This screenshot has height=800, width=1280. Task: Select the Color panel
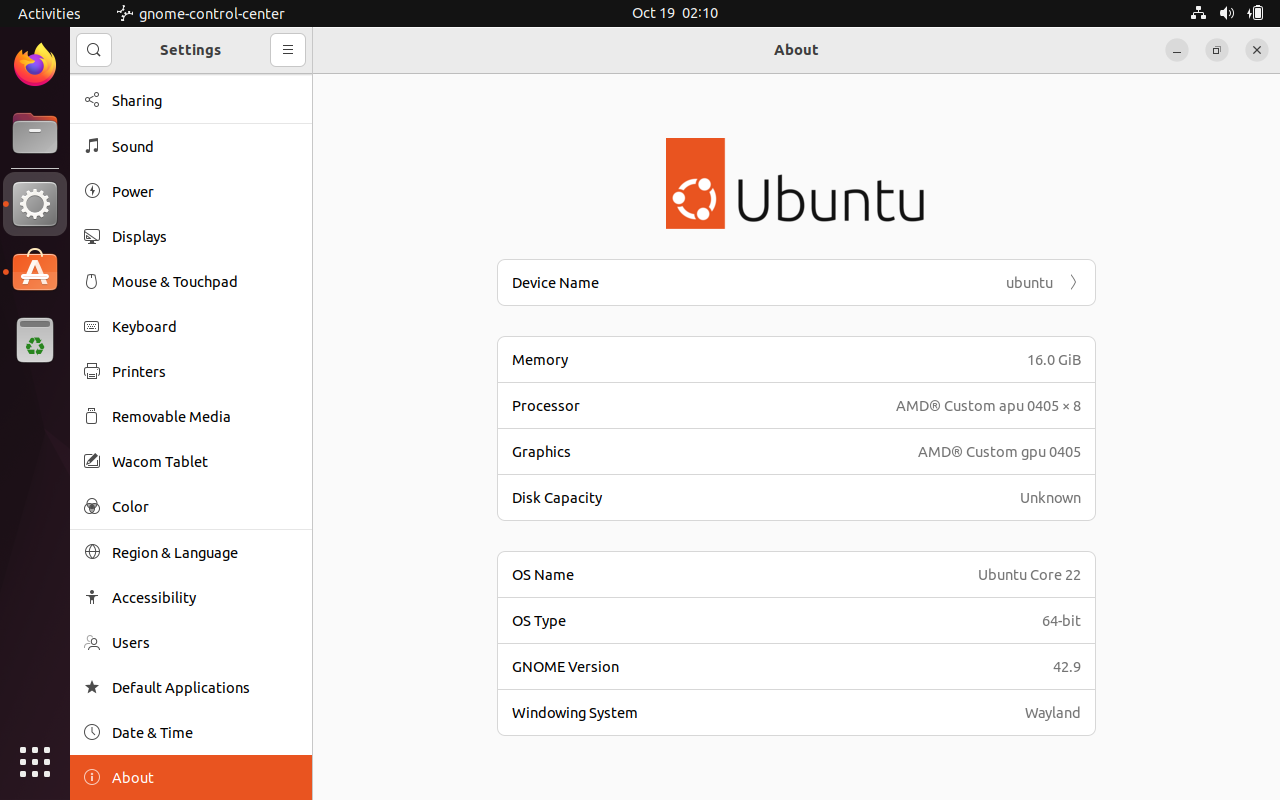coord(191,506)
